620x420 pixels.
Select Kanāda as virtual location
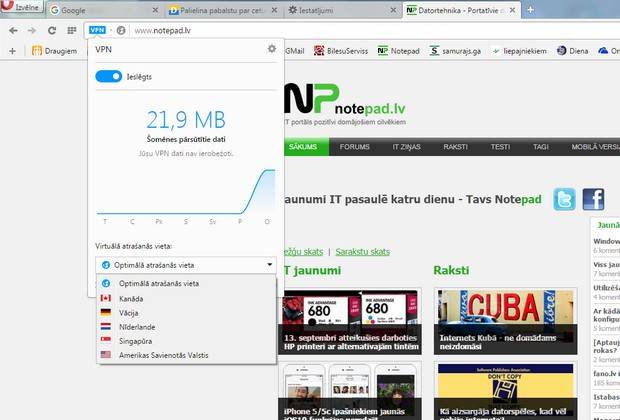186,299
